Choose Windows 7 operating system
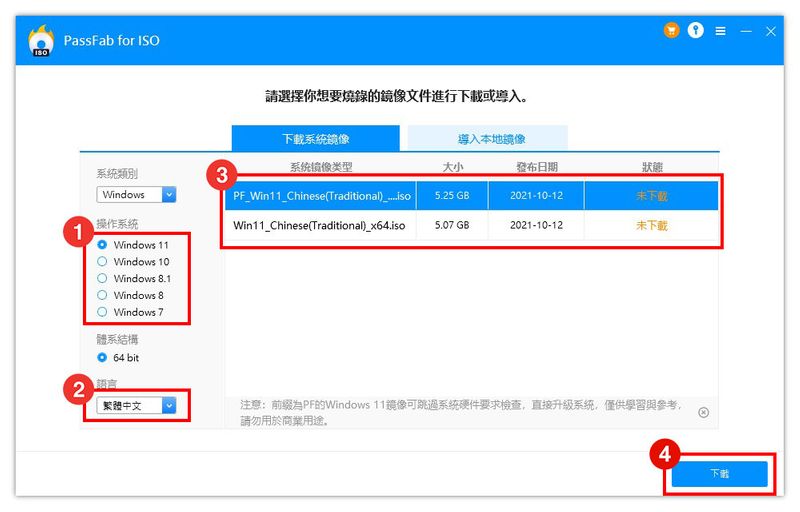 point(102,312)
